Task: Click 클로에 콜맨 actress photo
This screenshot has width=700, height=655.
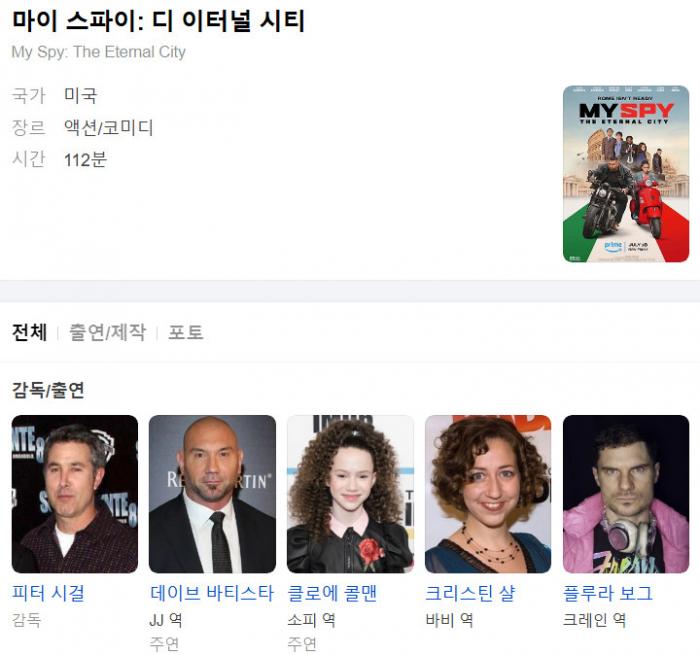Action: (x=350, y=494)
